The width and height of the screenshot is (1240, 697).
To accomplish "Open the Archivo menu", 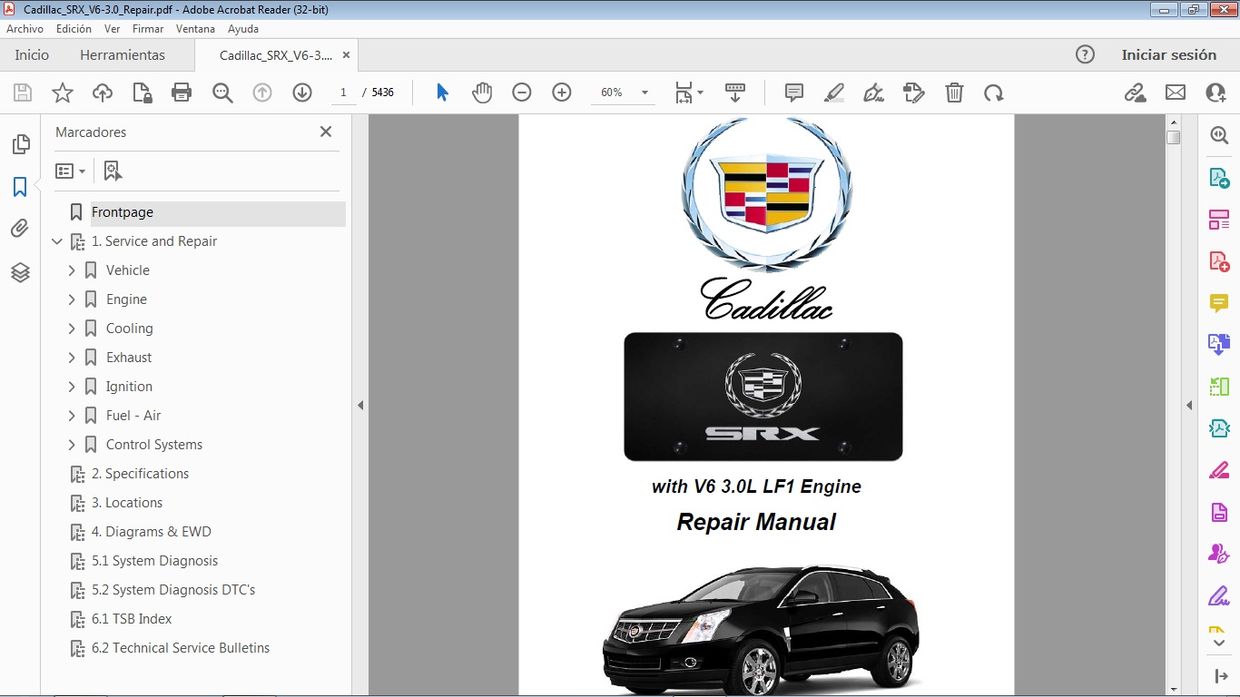I will [x=25, y=28].
